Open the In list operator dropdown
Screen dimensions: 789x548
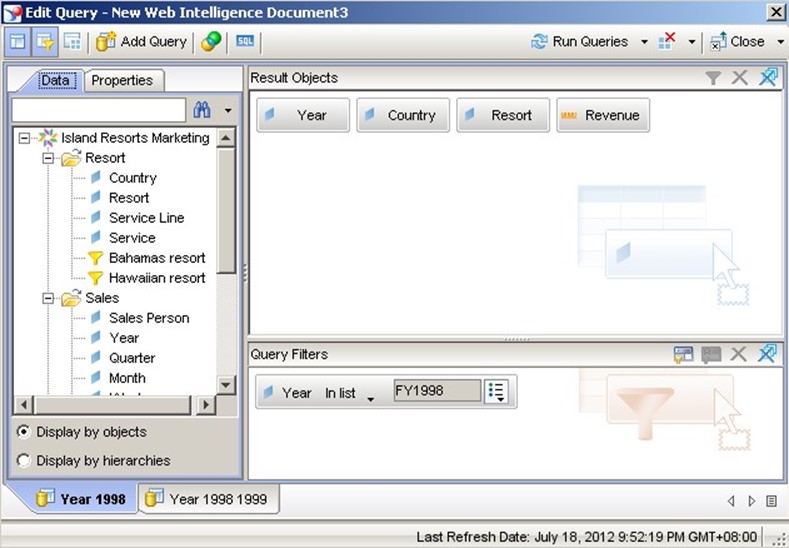click(x=370, y=399)
